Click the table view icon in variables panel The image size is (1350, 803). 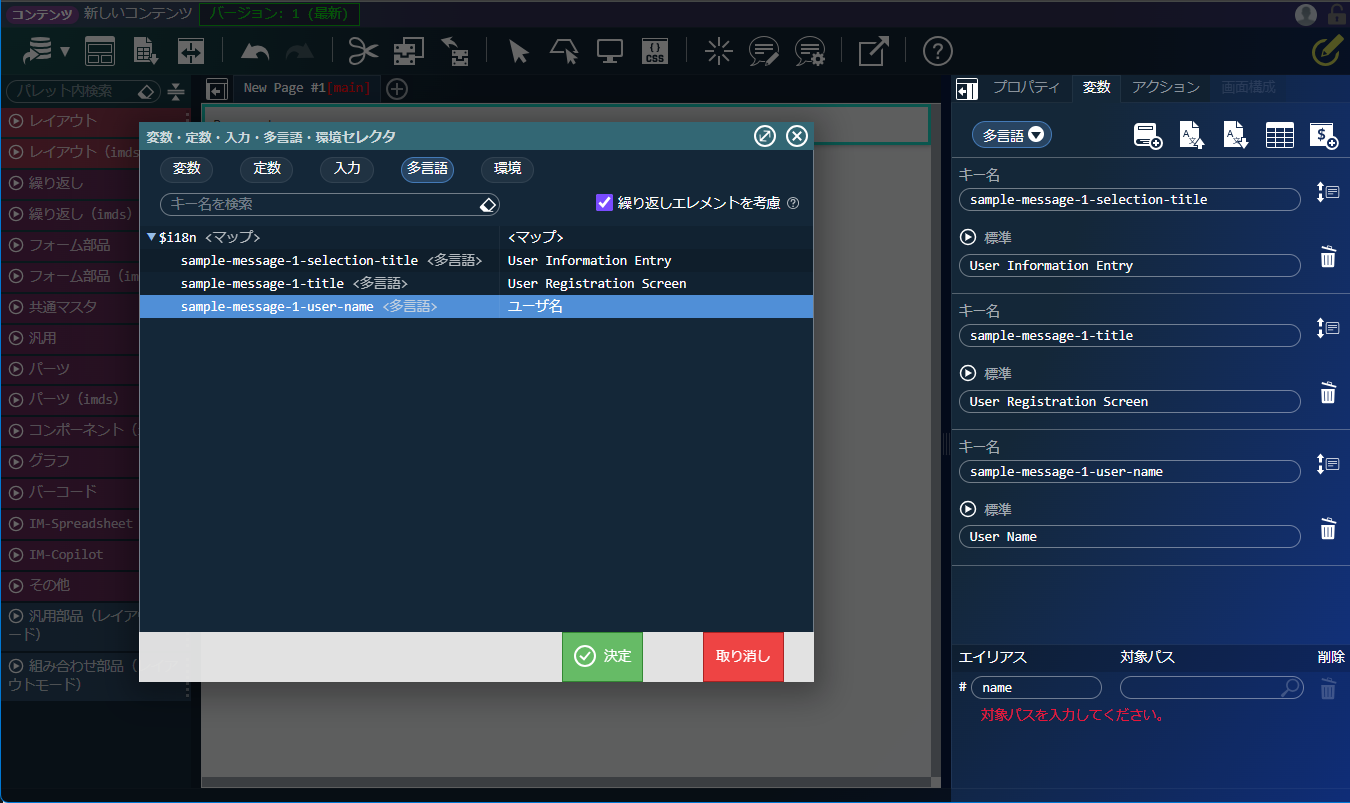click(x=1279, y=136)
